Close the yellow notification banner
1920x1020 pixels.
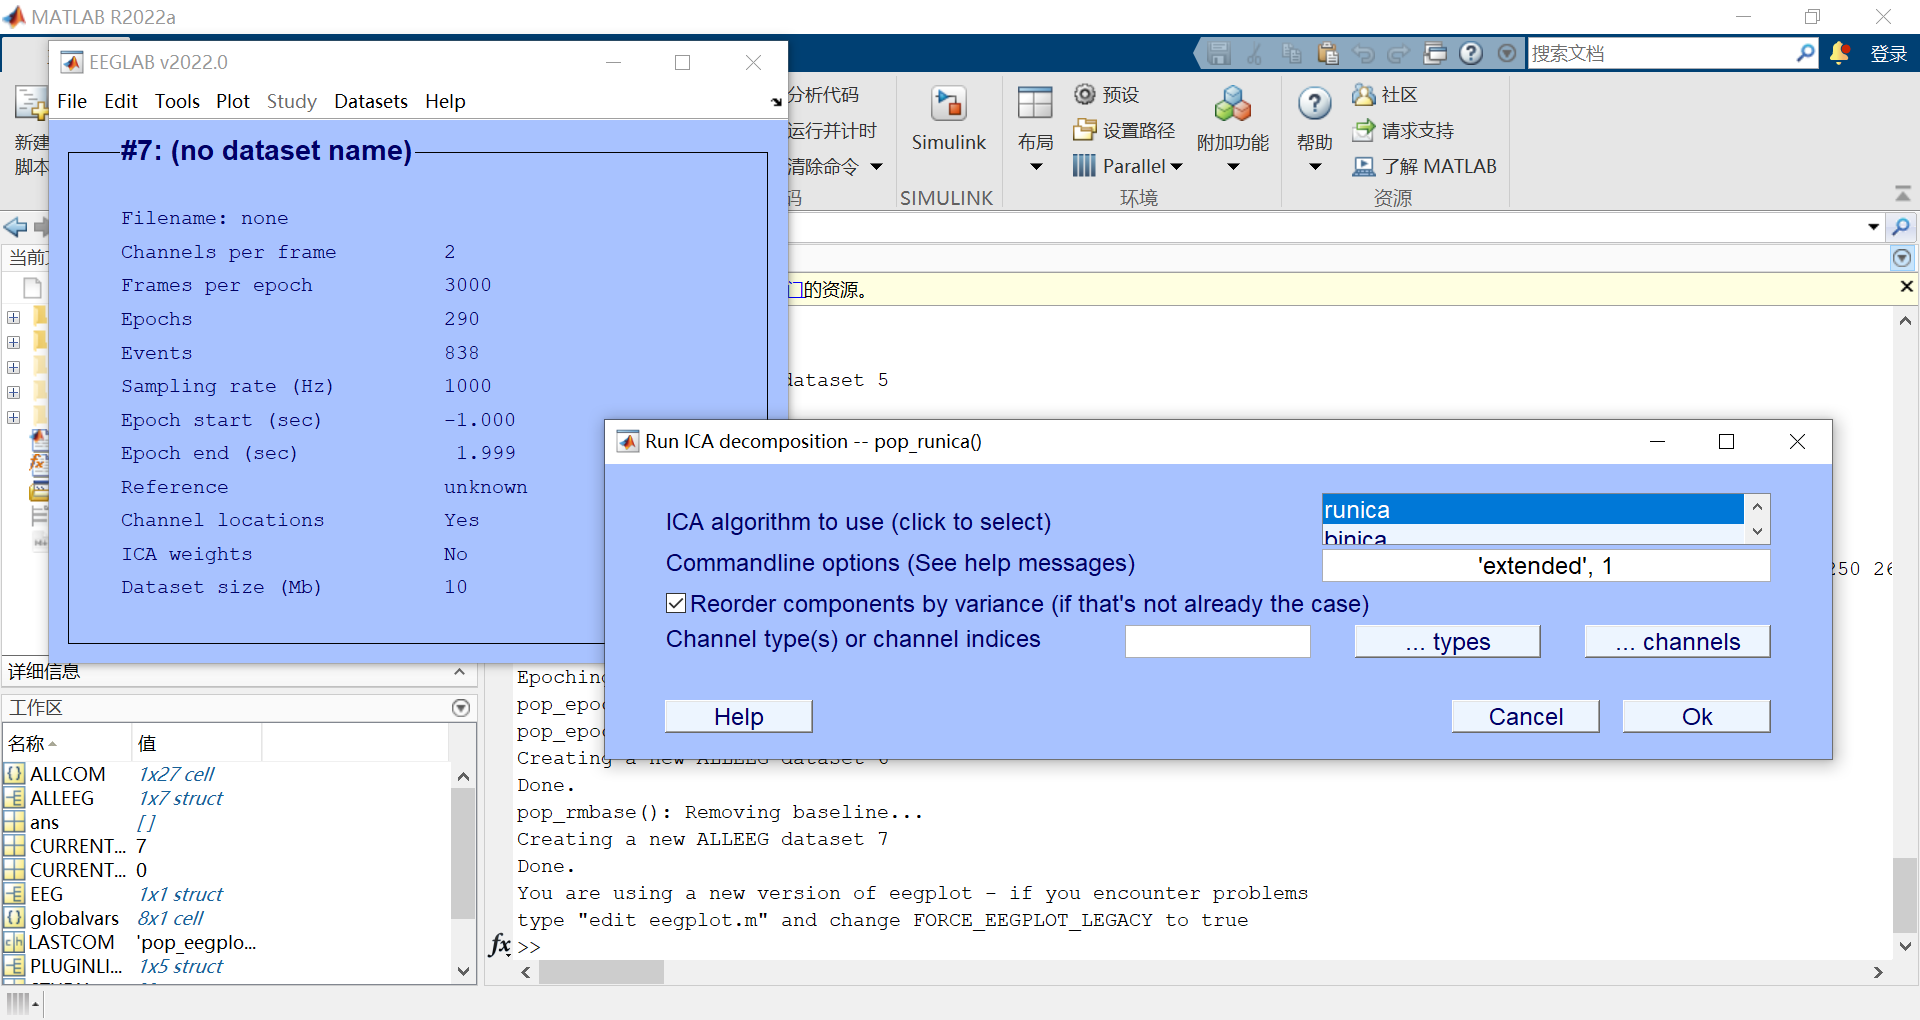[x=1906, y=287]
